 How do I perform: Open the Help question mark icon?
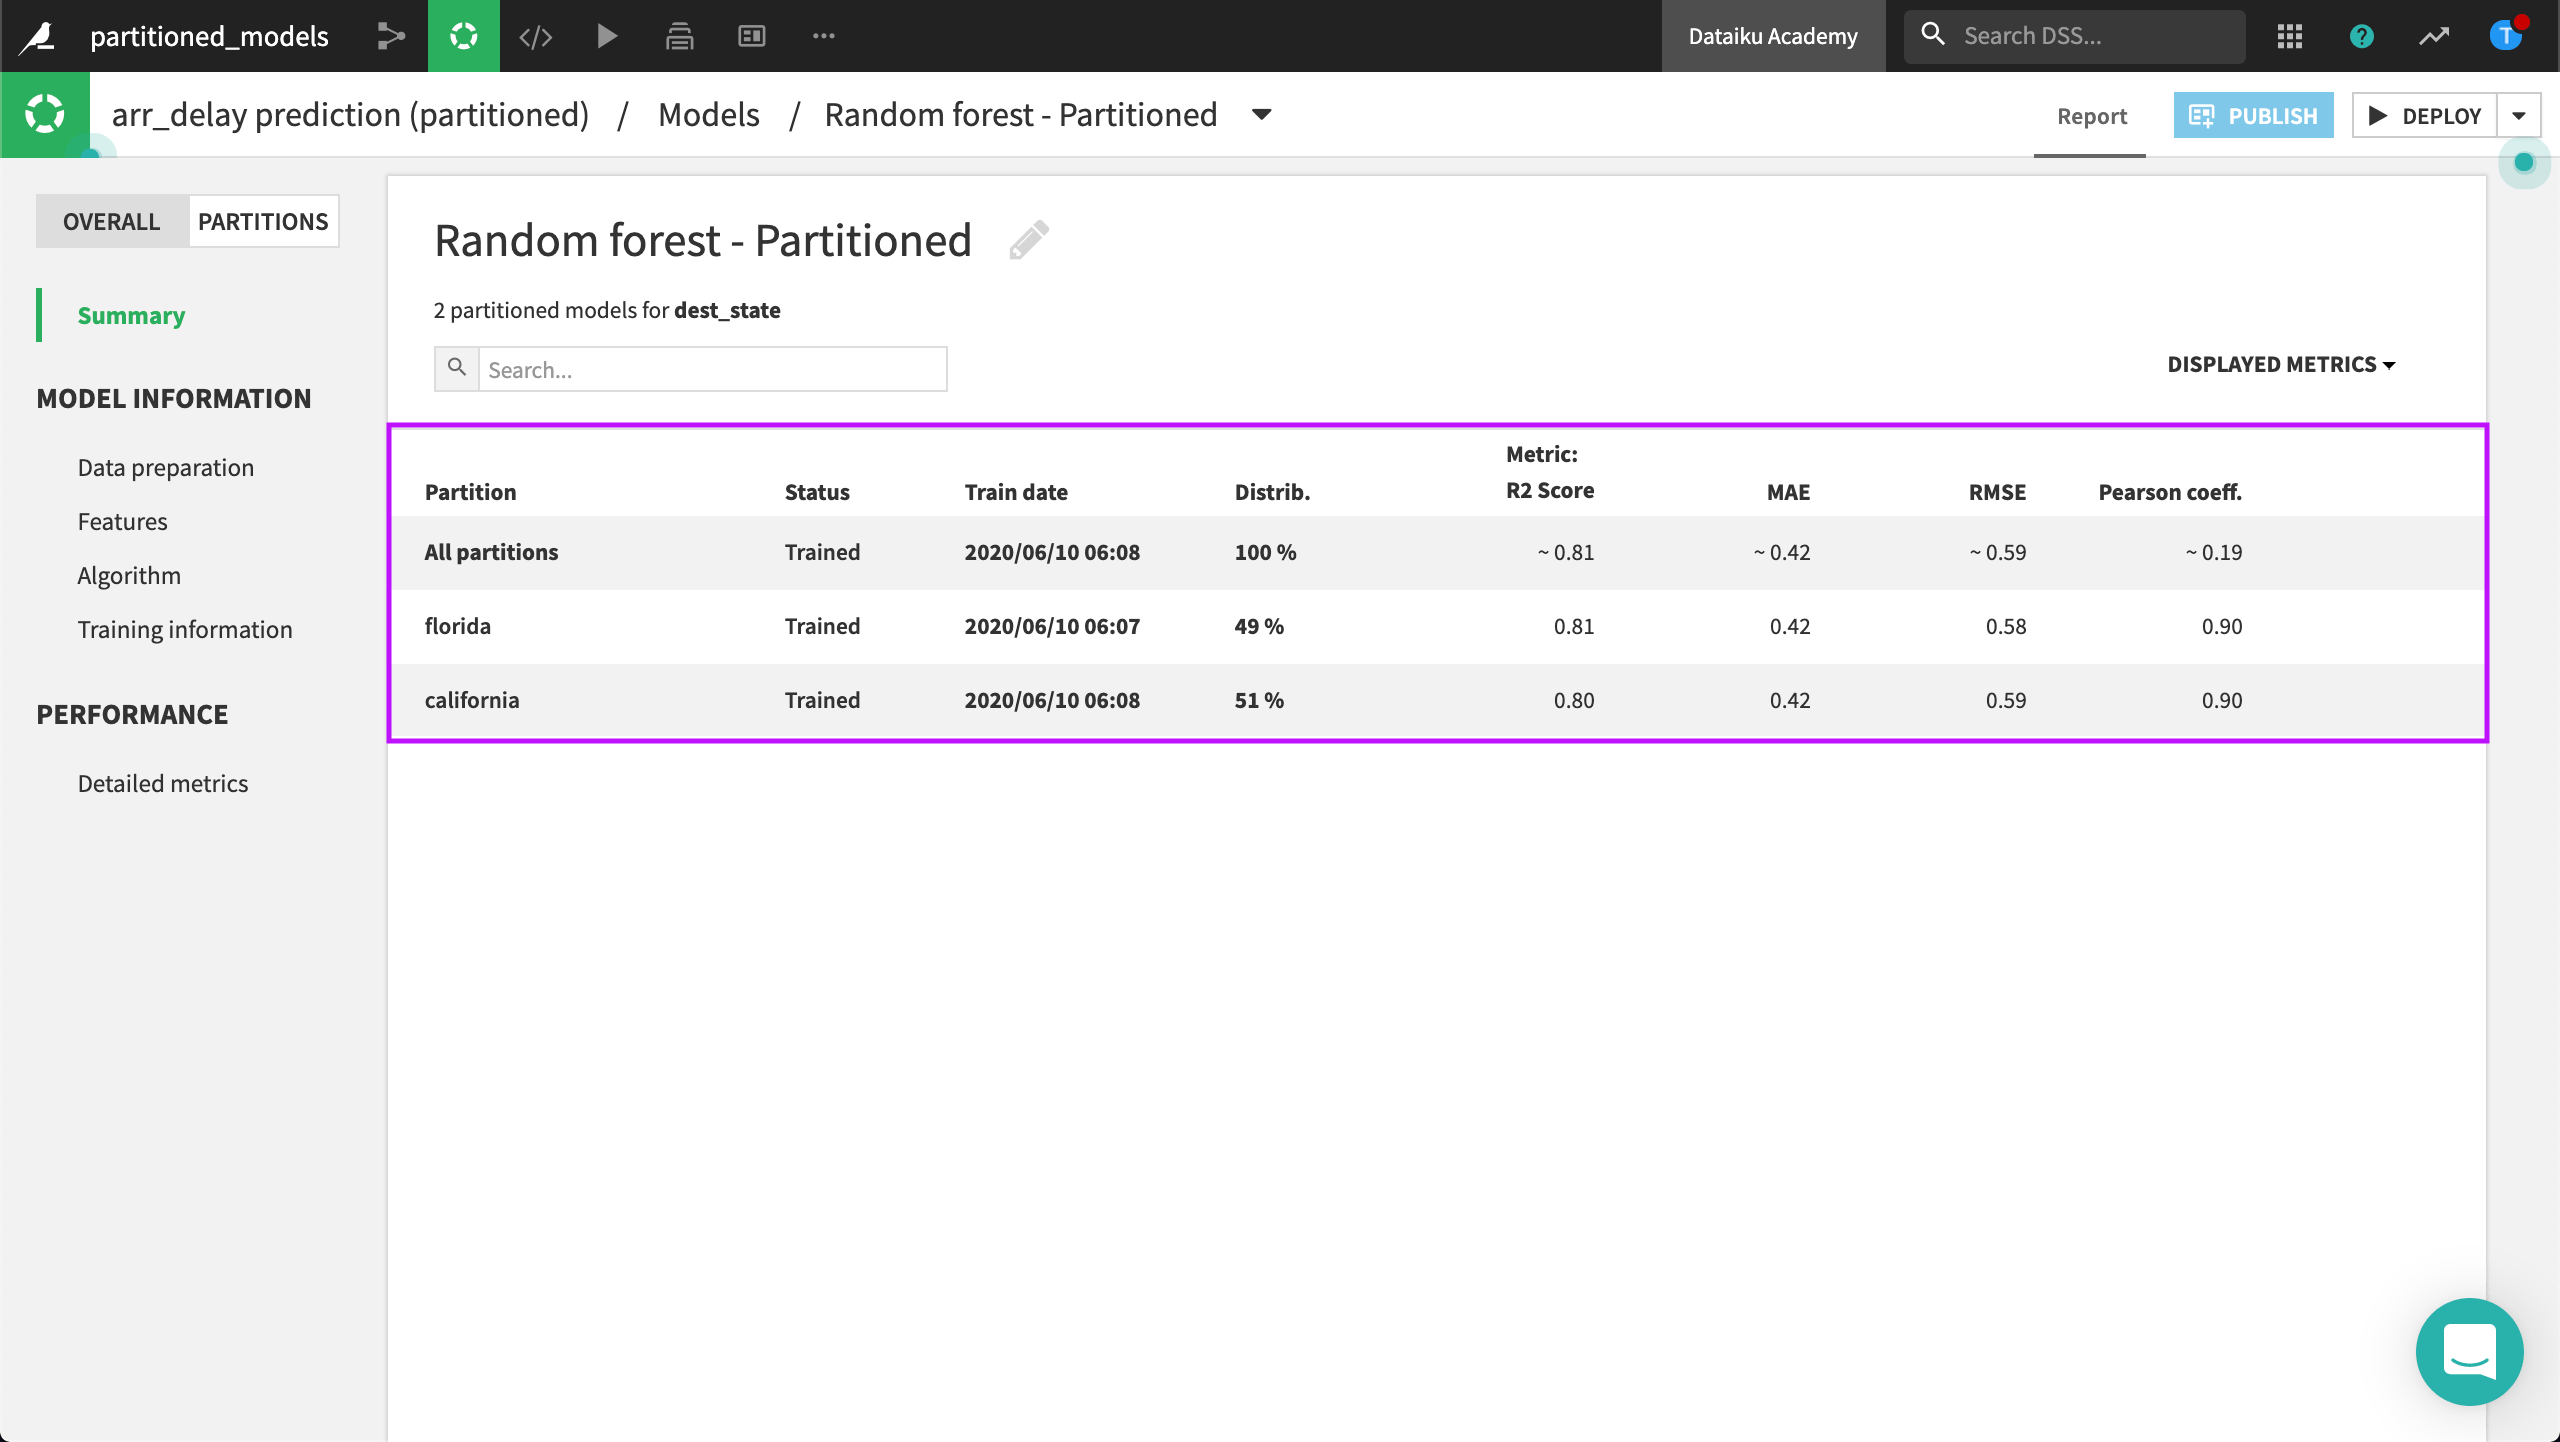tap(2362, 36)
